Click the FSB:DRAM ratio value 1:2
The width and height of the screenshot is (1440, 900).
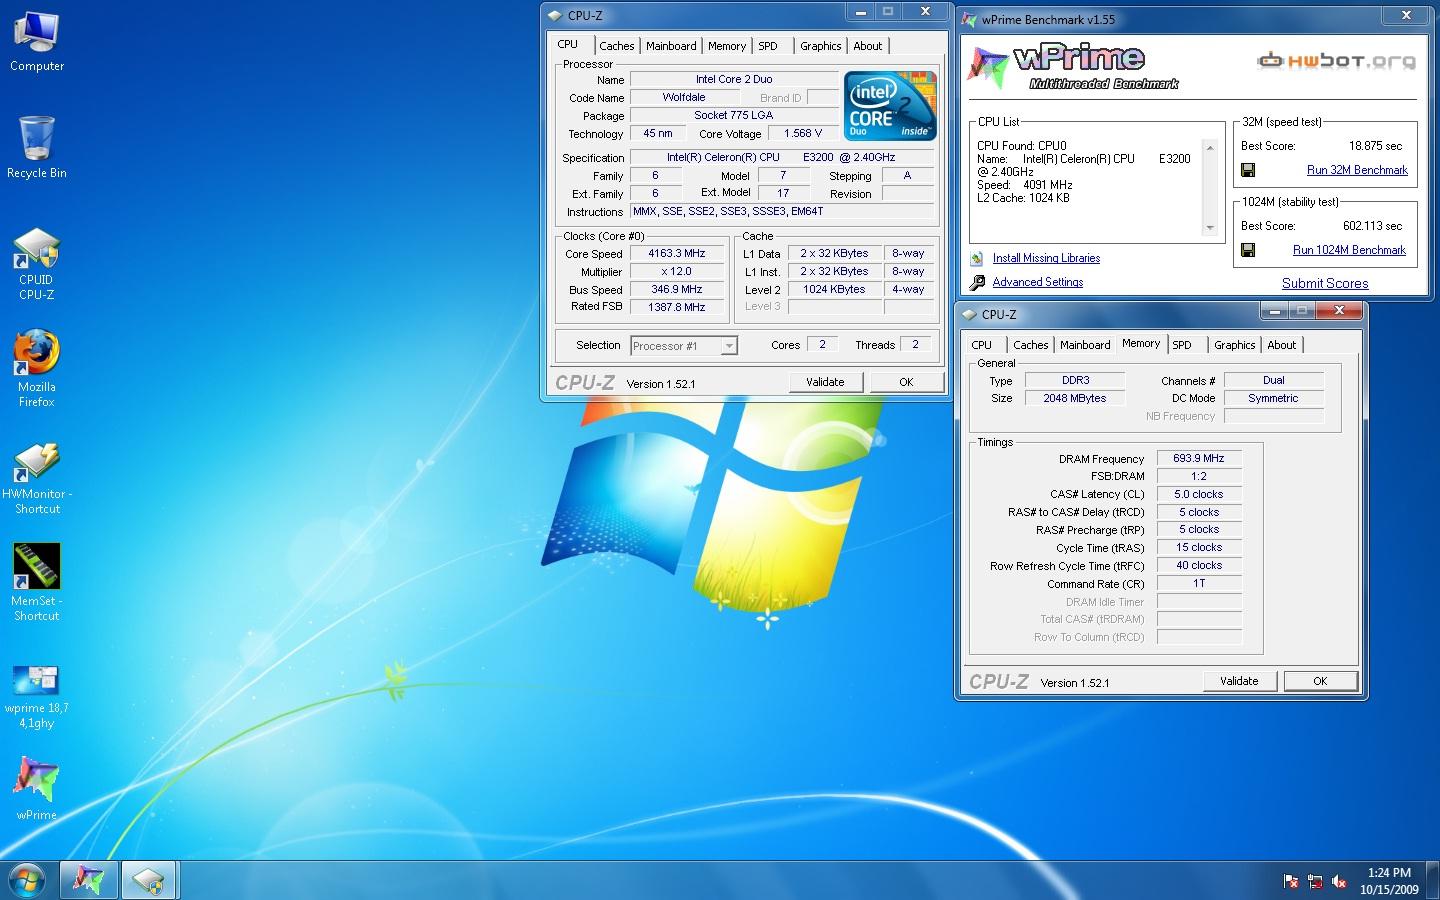pos(1199,477)
